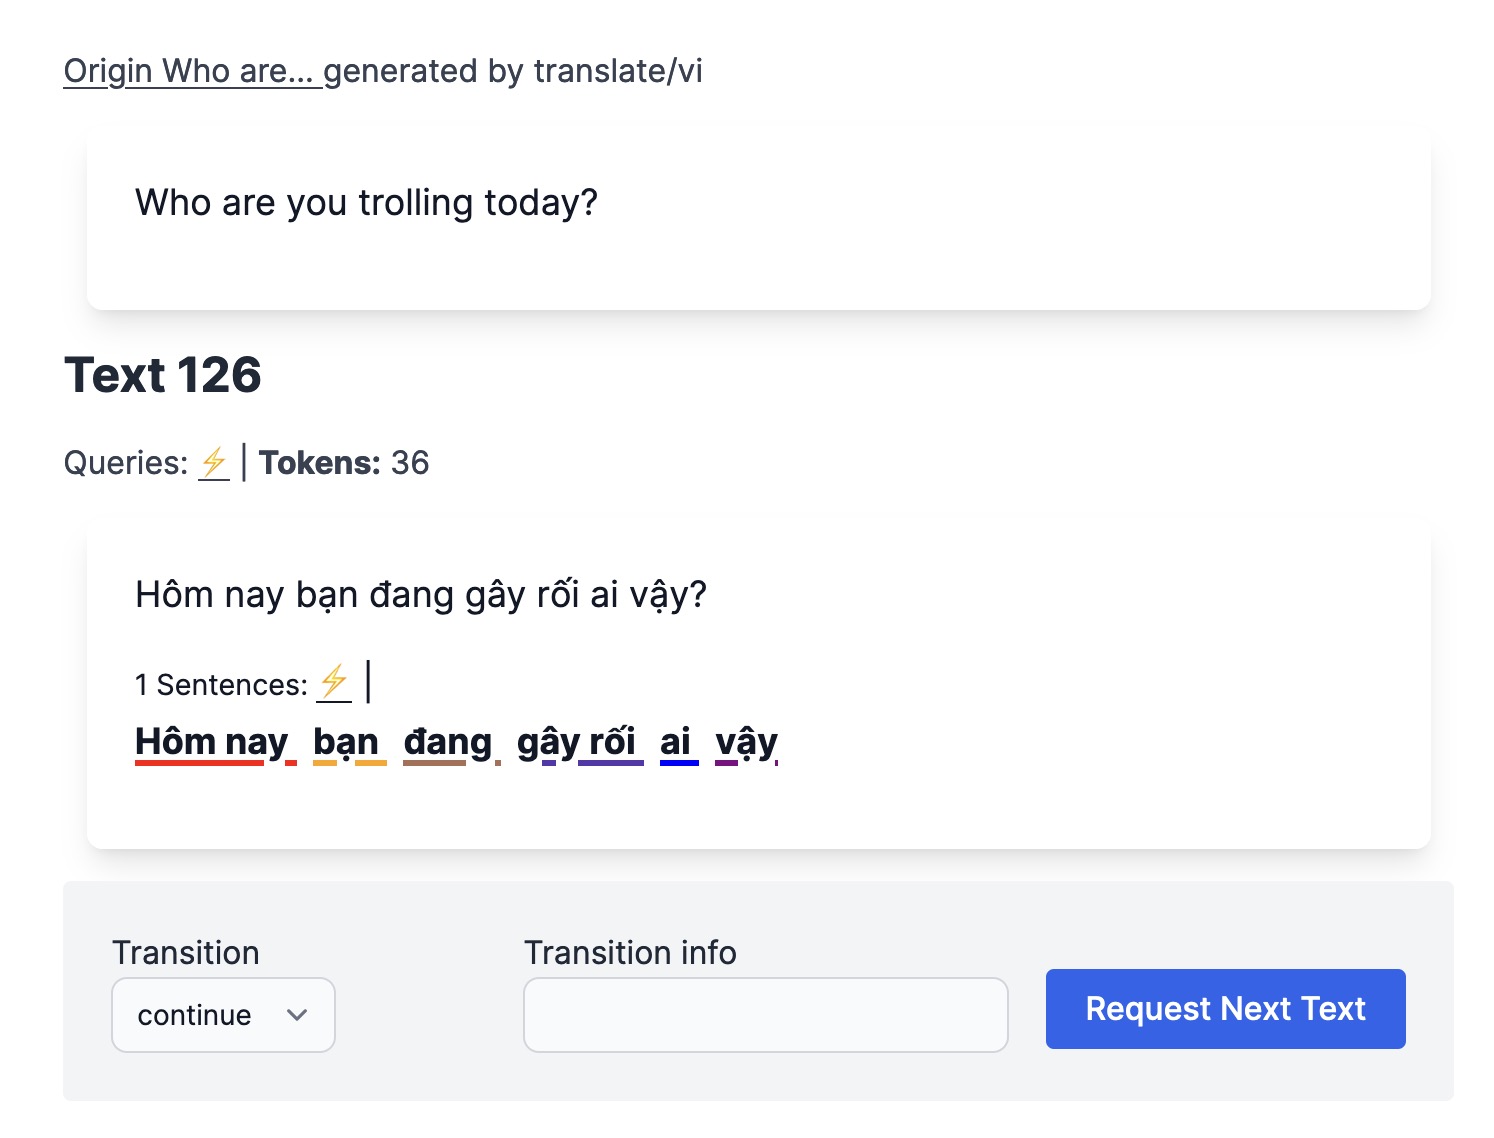
Task: Click the "1 Sentences:" label
Action: (x=221, y=685)
